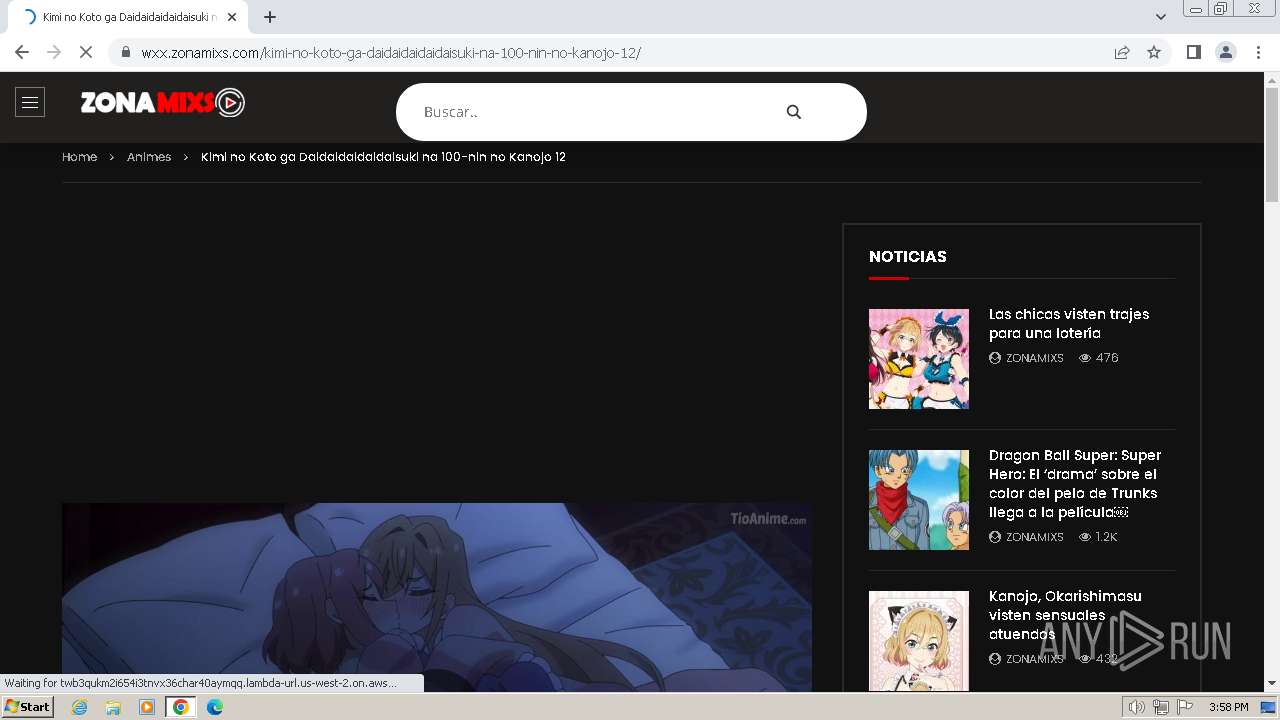Expand the tab search dropdown arrow
1280x720 pixels.
[1161, 17]
